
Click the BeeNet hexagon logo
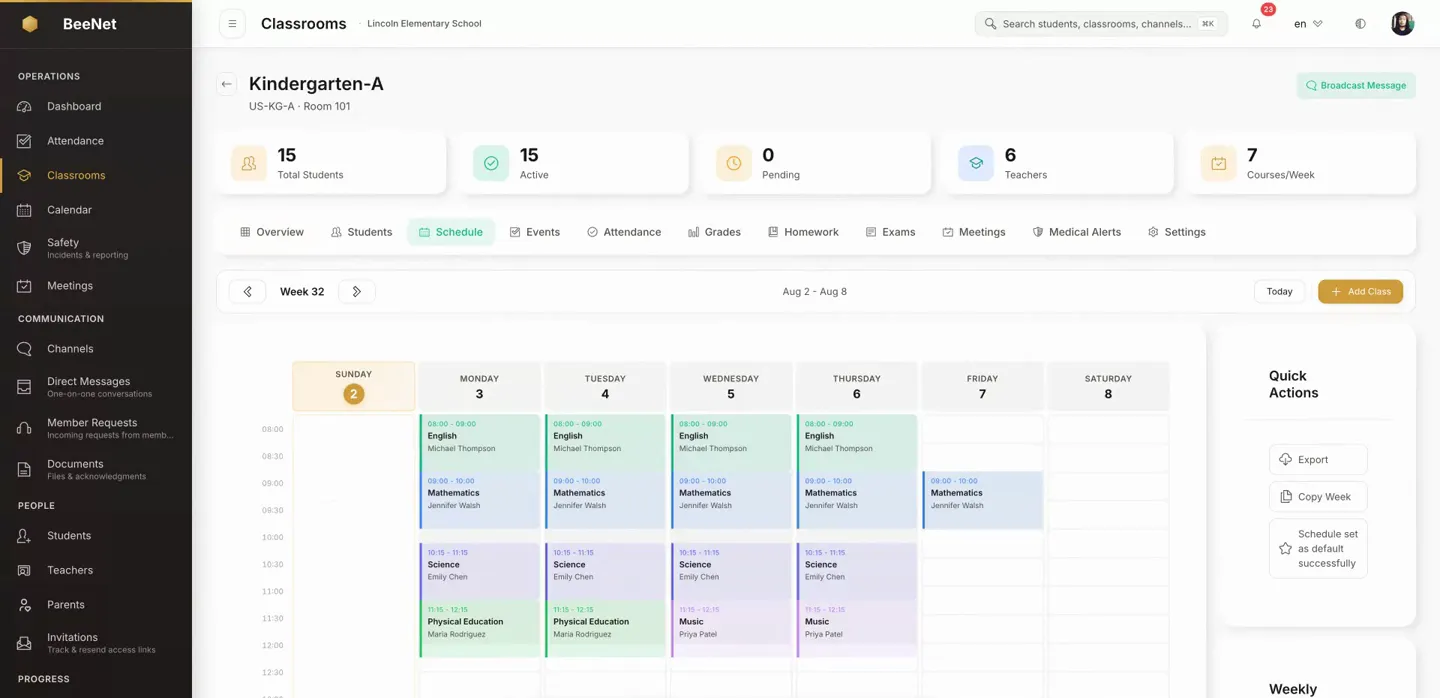click(30, 24)
